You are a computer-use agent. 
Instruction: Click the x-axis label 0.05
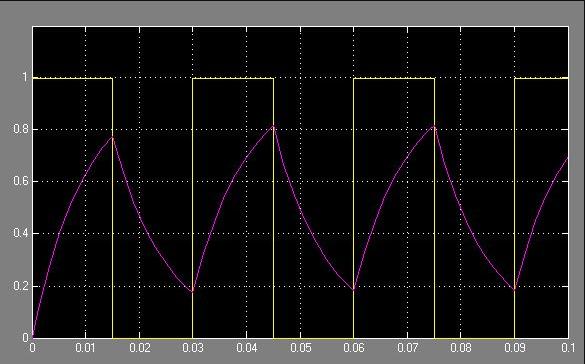301,348
